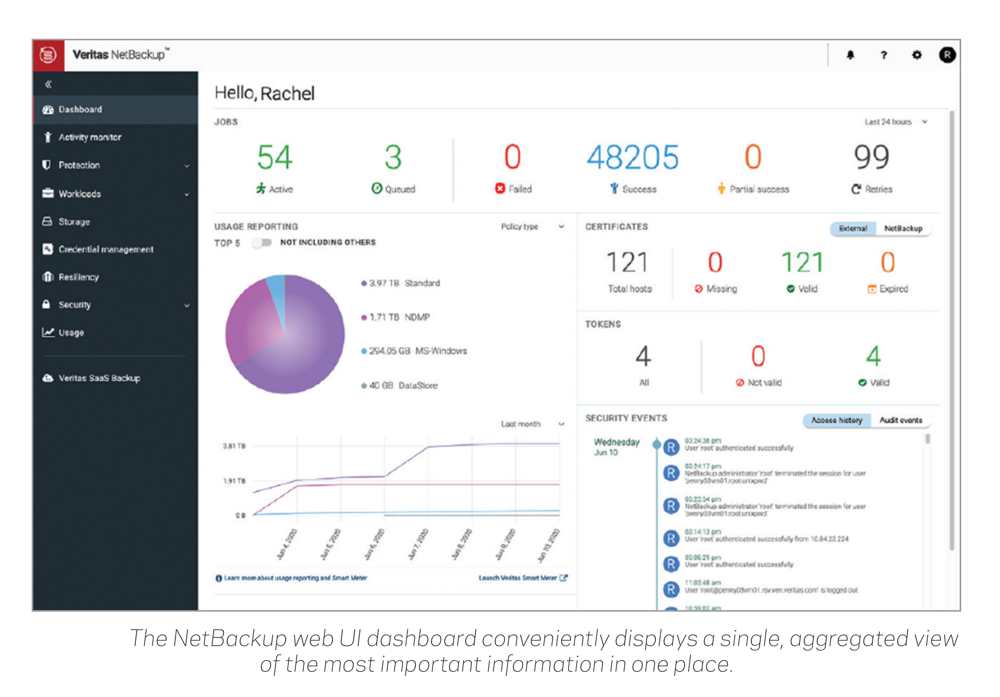The height and width of the screenshot is (697, 1000).
Task: Click the Success jobs icon
Action: pos(614,188)
